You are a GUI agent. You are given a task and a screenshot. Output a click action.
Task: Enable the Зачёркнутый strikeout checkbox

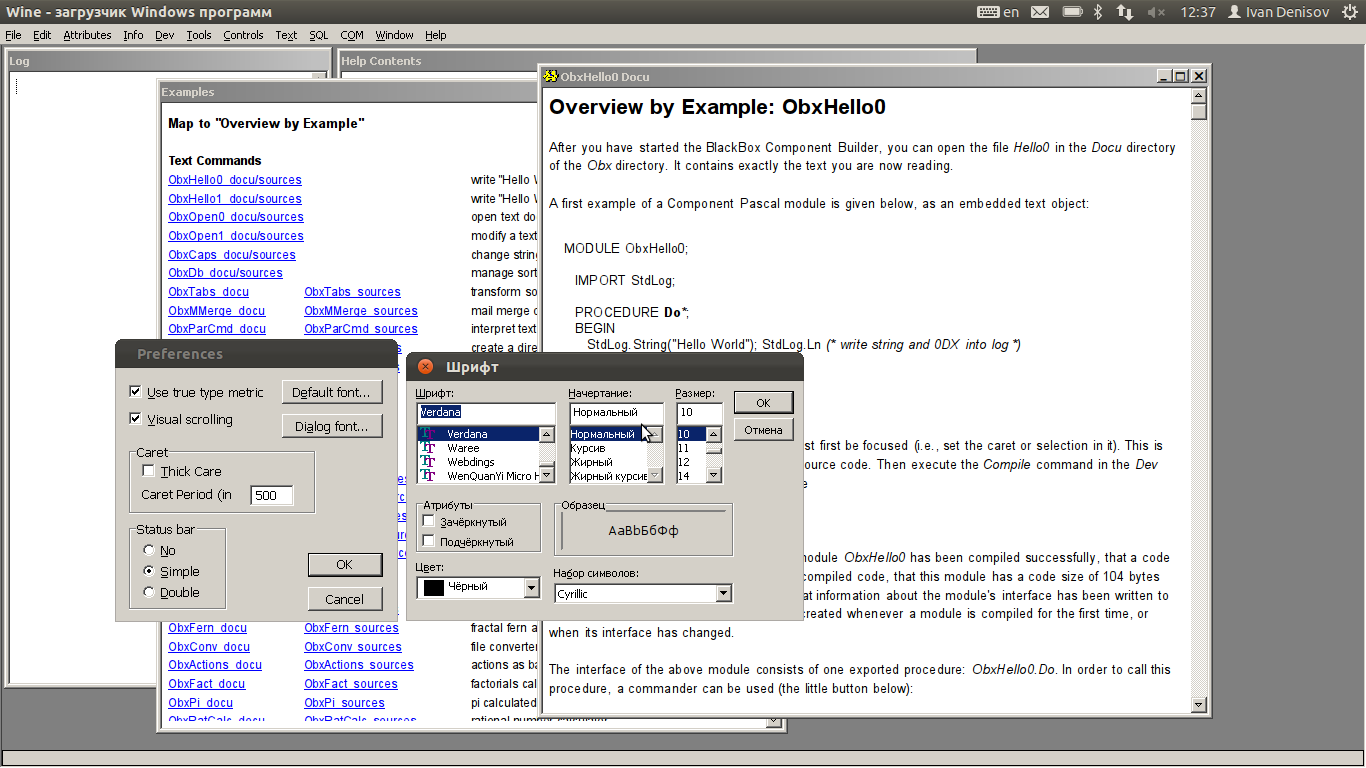click(x=429, y=522)
